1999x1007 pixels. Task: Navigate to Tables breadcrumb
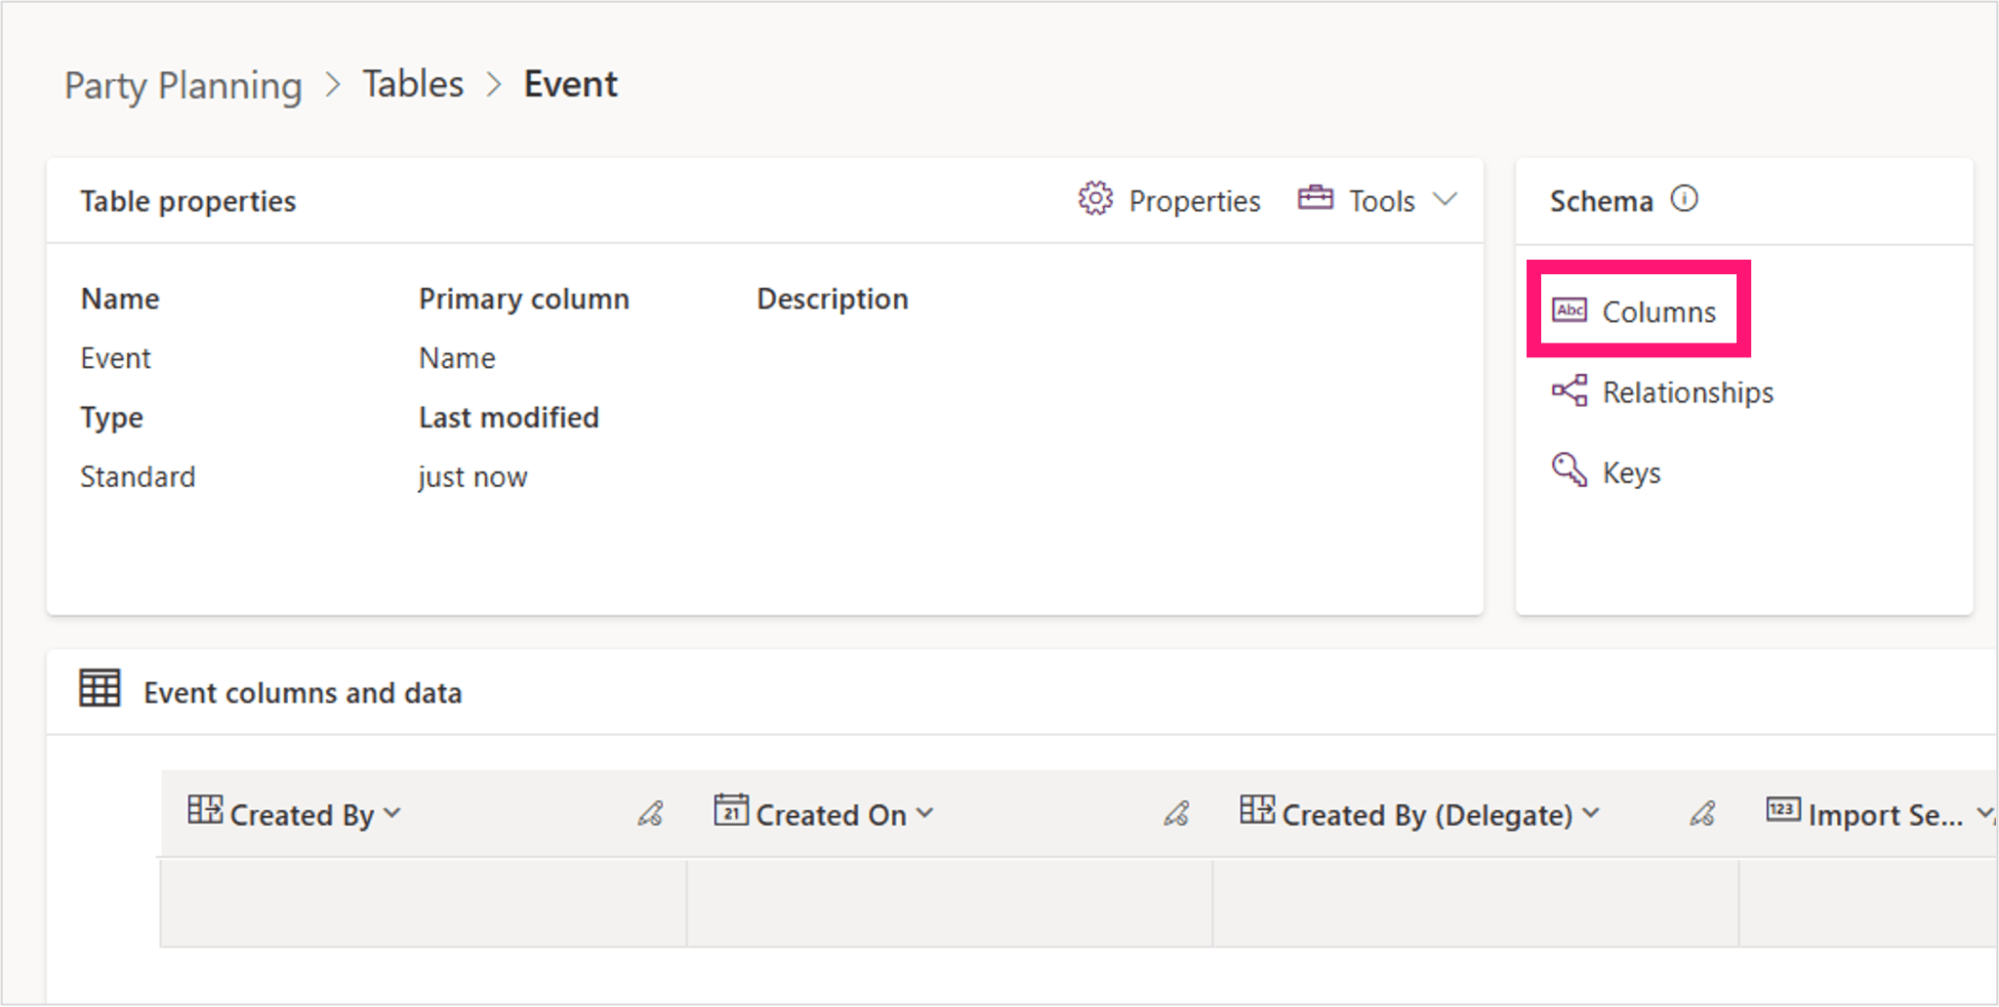pyautogui.click(x=413, y=84)
